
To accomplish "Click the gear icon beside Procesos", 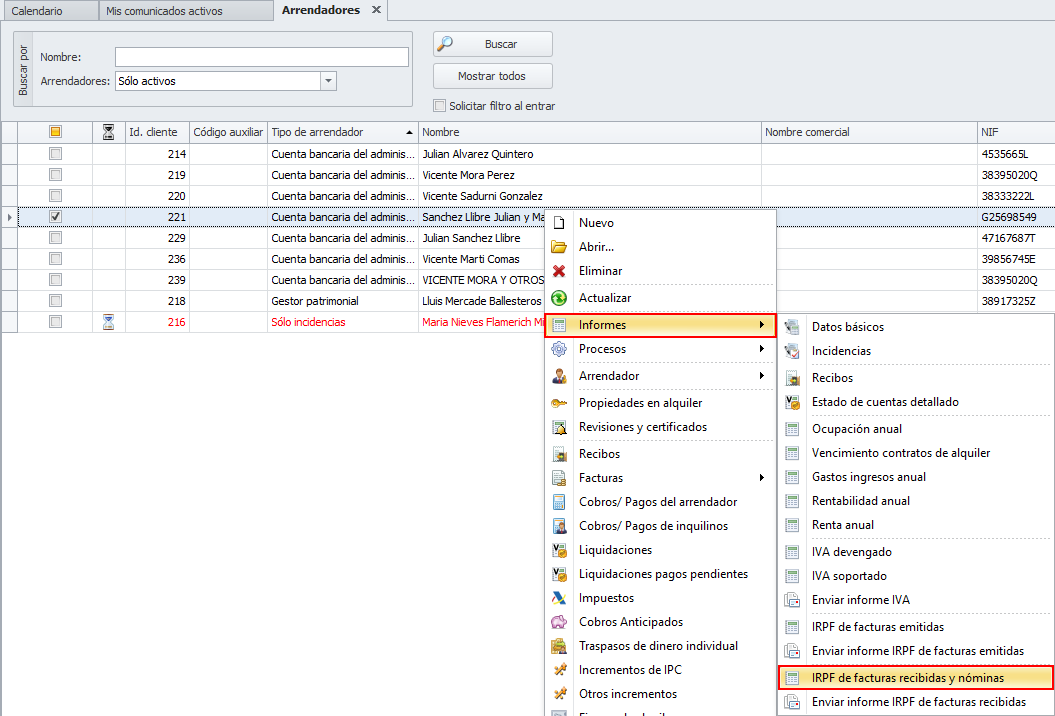I will pos(559,349).
